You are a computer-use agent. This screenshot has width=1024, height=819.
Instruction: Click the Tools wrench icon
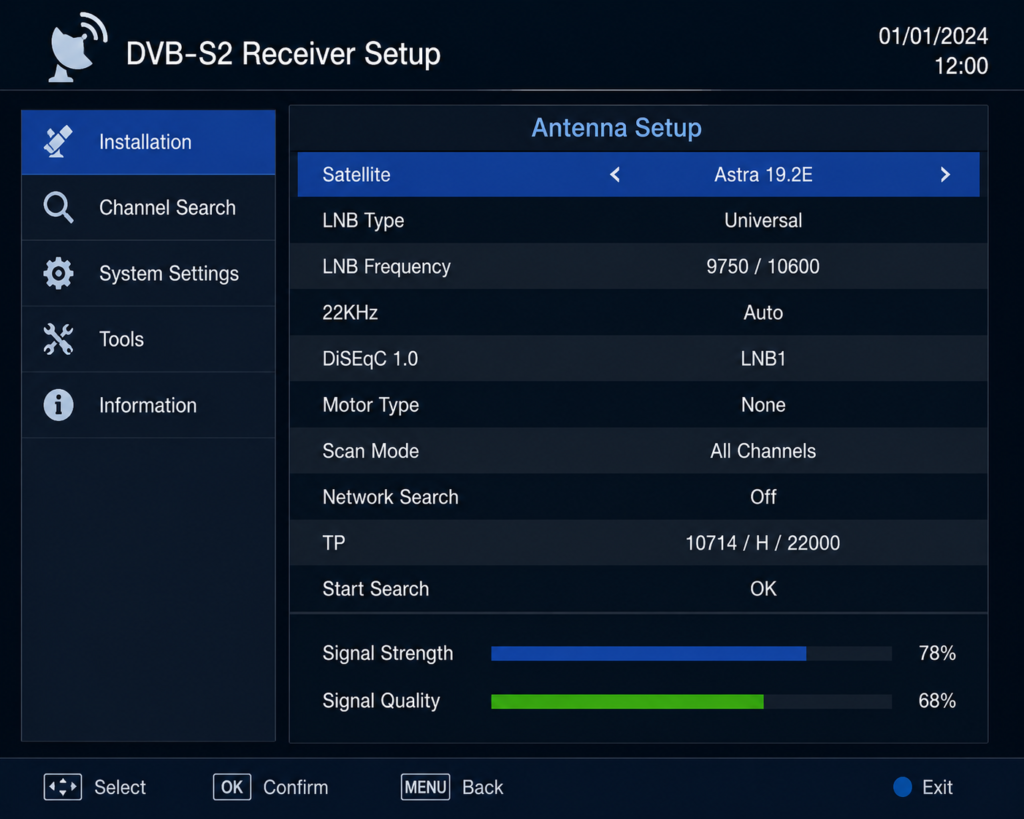pos(58,339)
